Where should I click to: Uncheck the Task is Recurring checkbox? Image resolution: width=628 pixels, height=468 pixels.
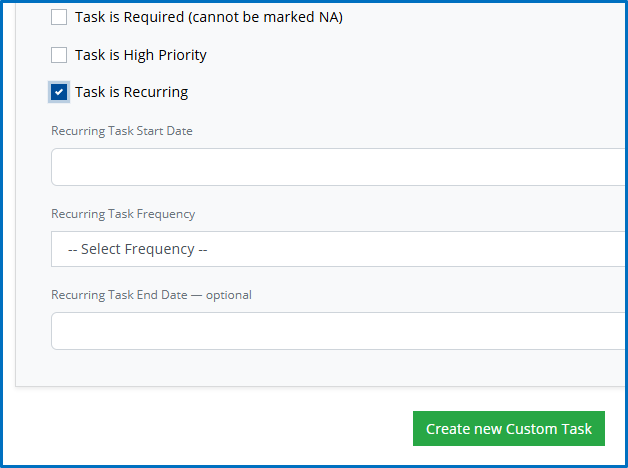59,92
